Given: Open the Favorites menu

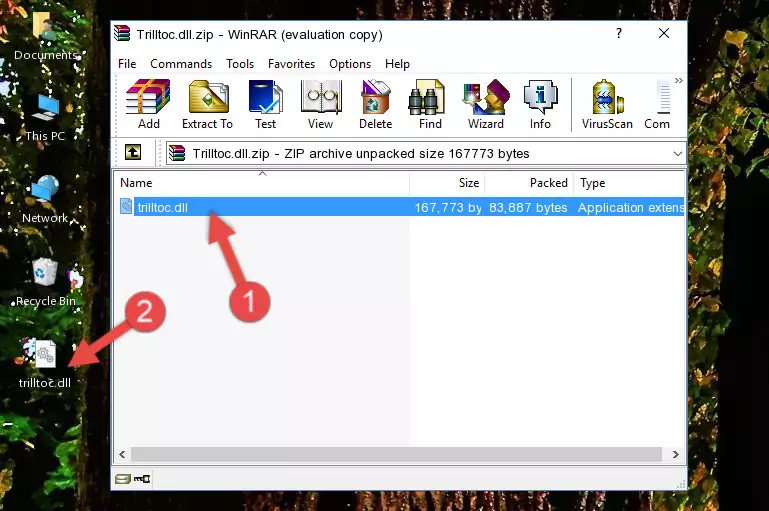Looking at the screenshot, I should [x=291, y=64].
